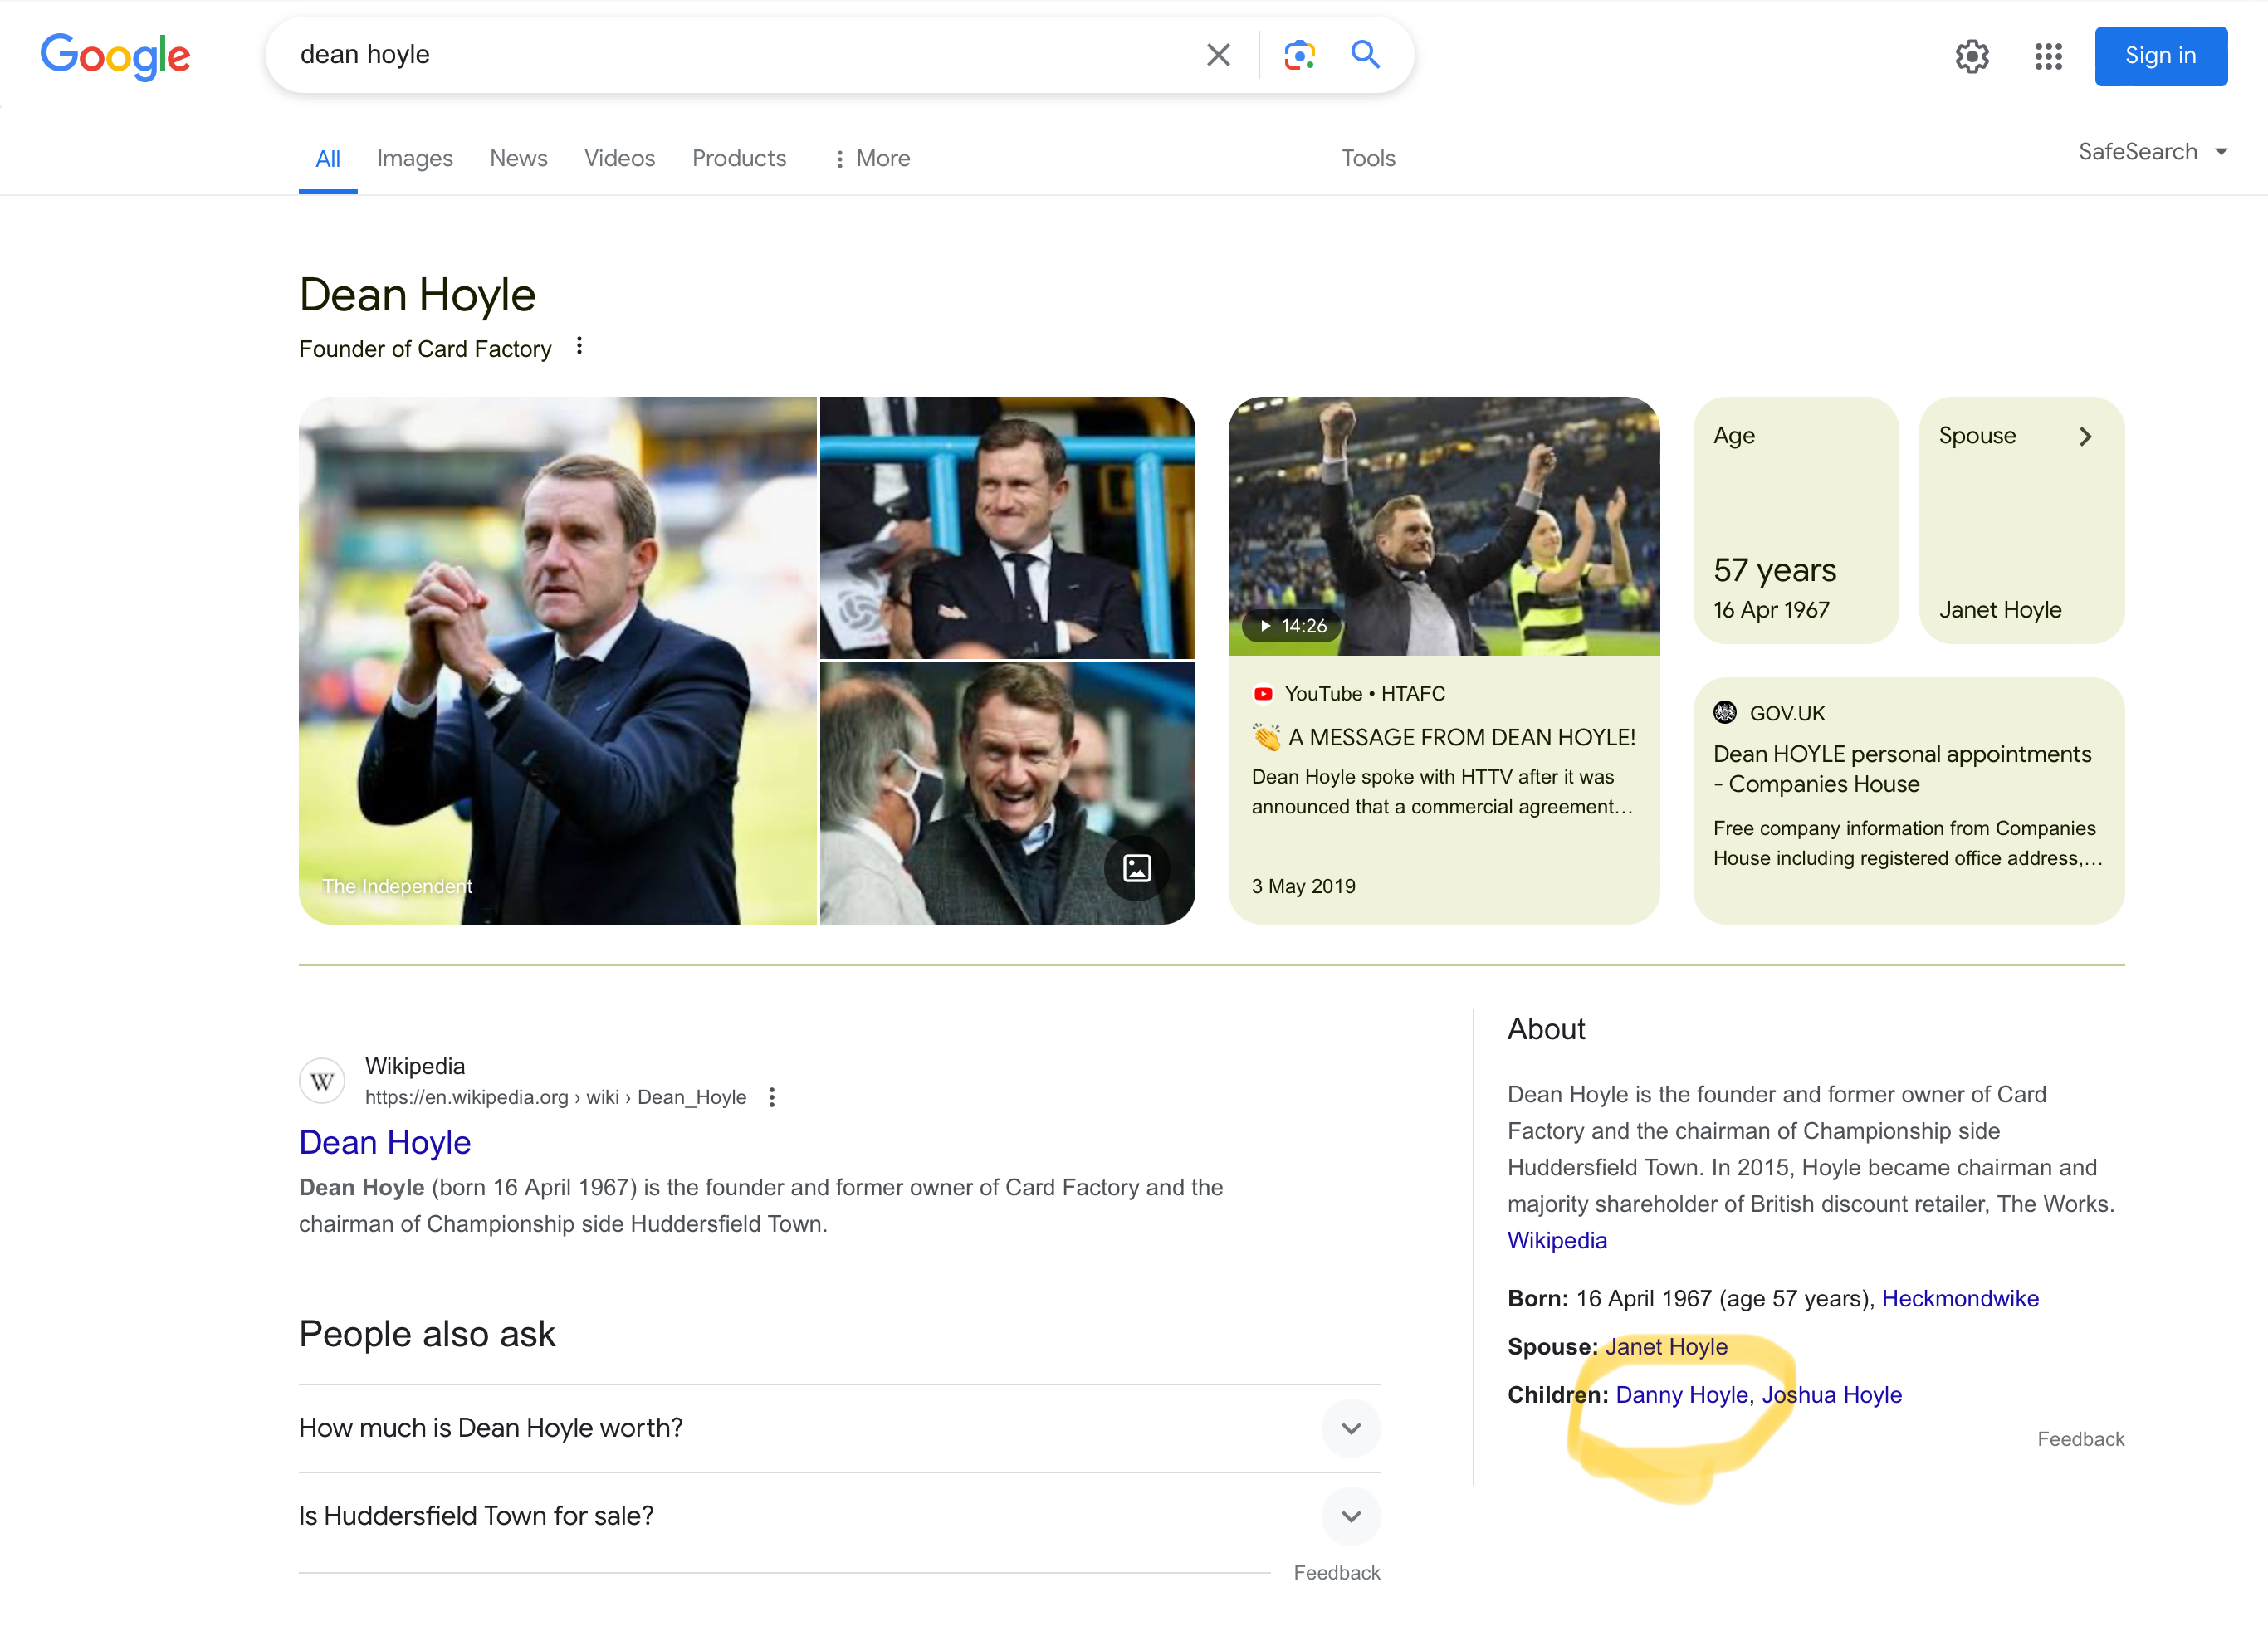
Task: Open the Tools options
Action: coord(1367,158)
